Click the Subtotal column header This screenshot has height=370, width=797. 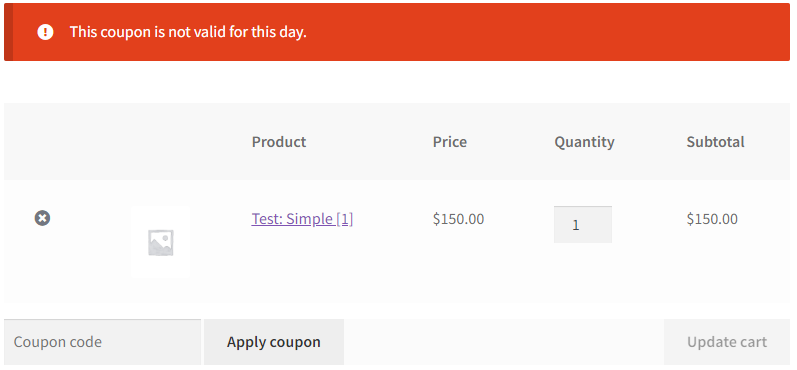[x=715, y=141]
